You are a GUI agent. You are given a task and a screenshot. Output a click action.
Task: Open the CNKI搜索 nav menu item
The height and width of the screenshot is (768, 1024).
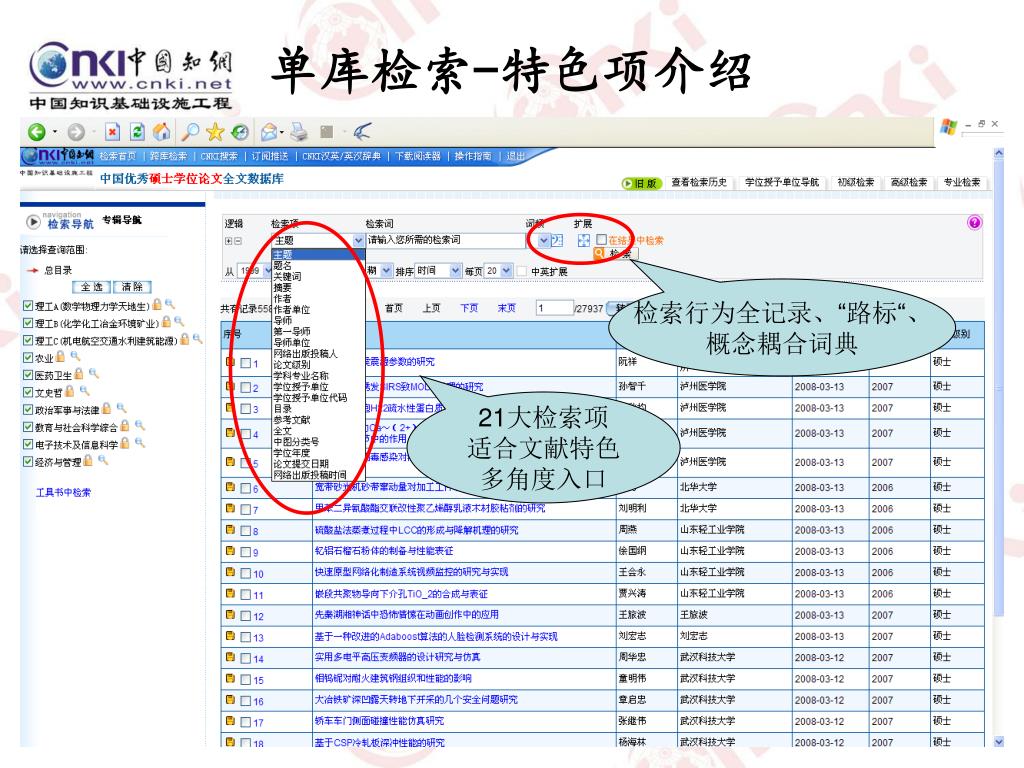pos(219,156)
